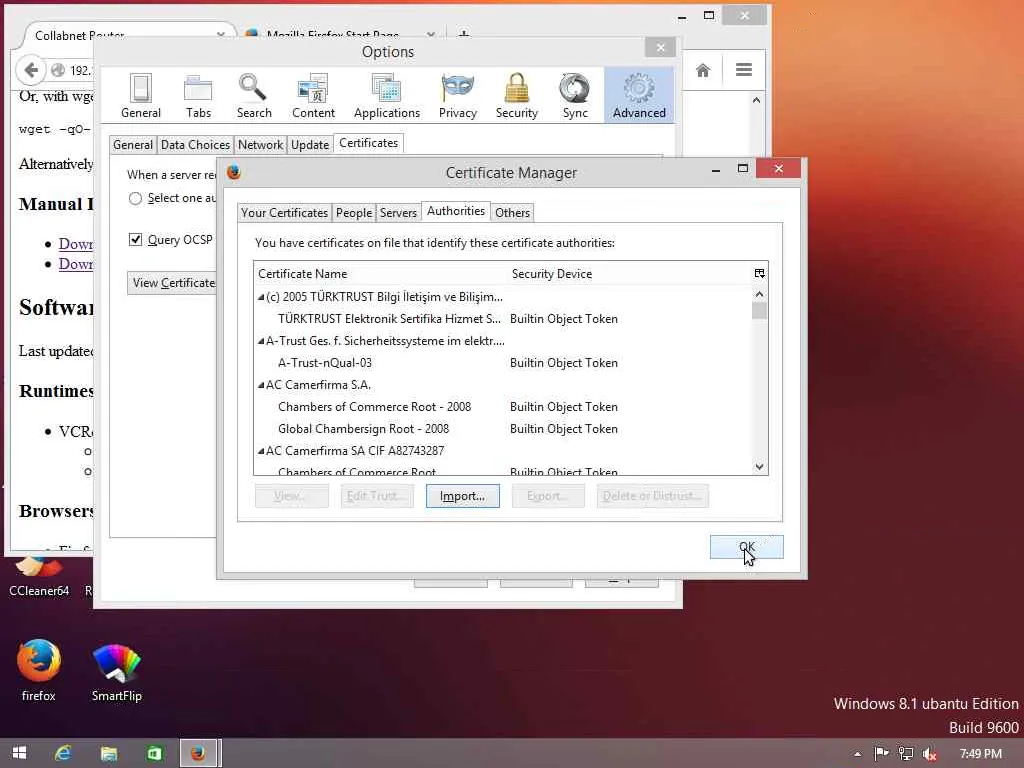Switch to the Others tab
Screen dimensions: 1024x768
tap(513, 213)
